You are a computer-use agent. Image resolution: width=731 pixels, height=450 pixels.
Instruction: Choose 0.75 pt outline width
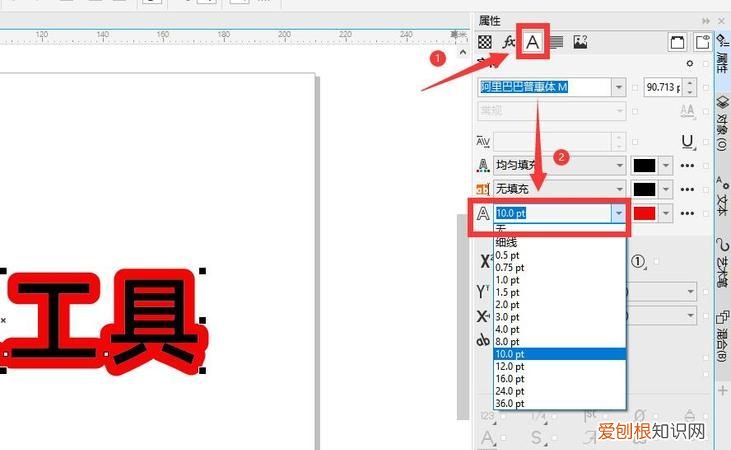pyautogui.click(x=559, y=268)
